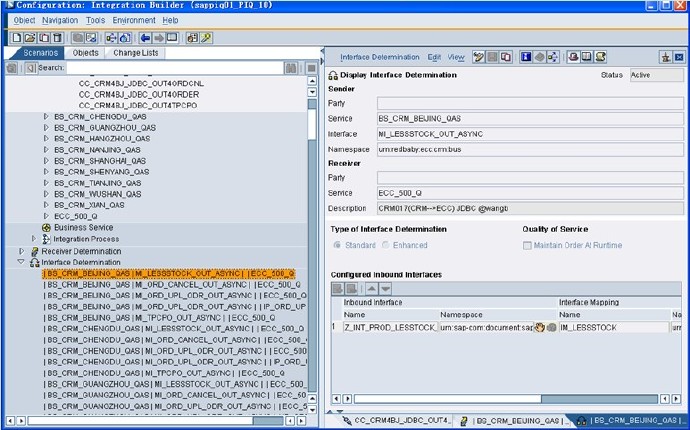Viewport: 690px width, 430px height.
Task: Click the New object icon in main toolbar
Action: point(16,38)
